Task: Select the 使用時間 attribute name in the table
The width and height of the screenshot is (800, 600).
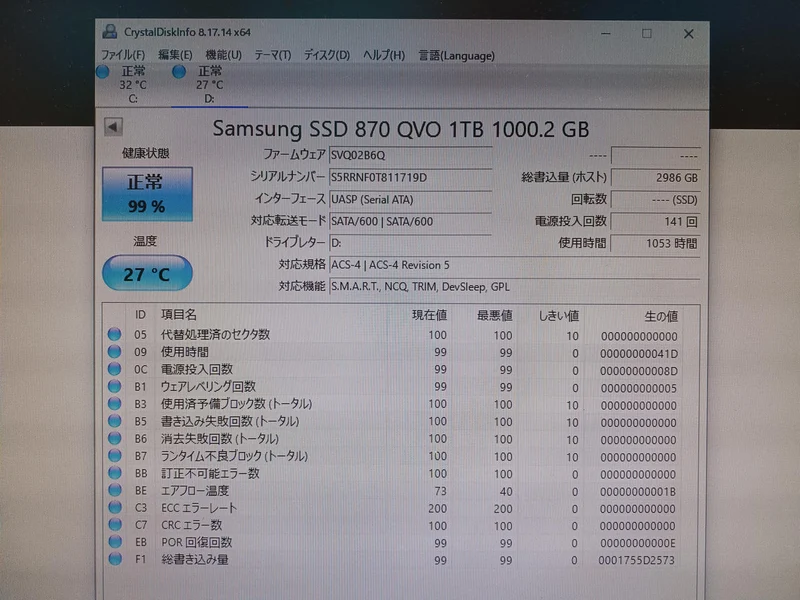Action: [x=185, y=352]
